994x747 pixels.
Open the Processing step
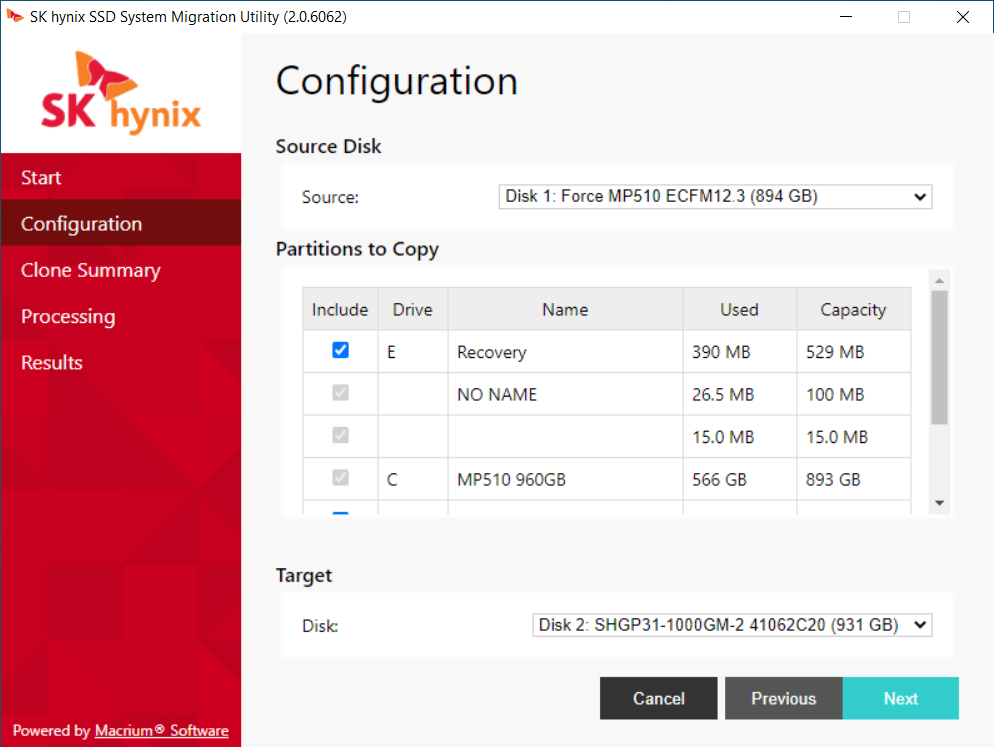click(120, 316)
